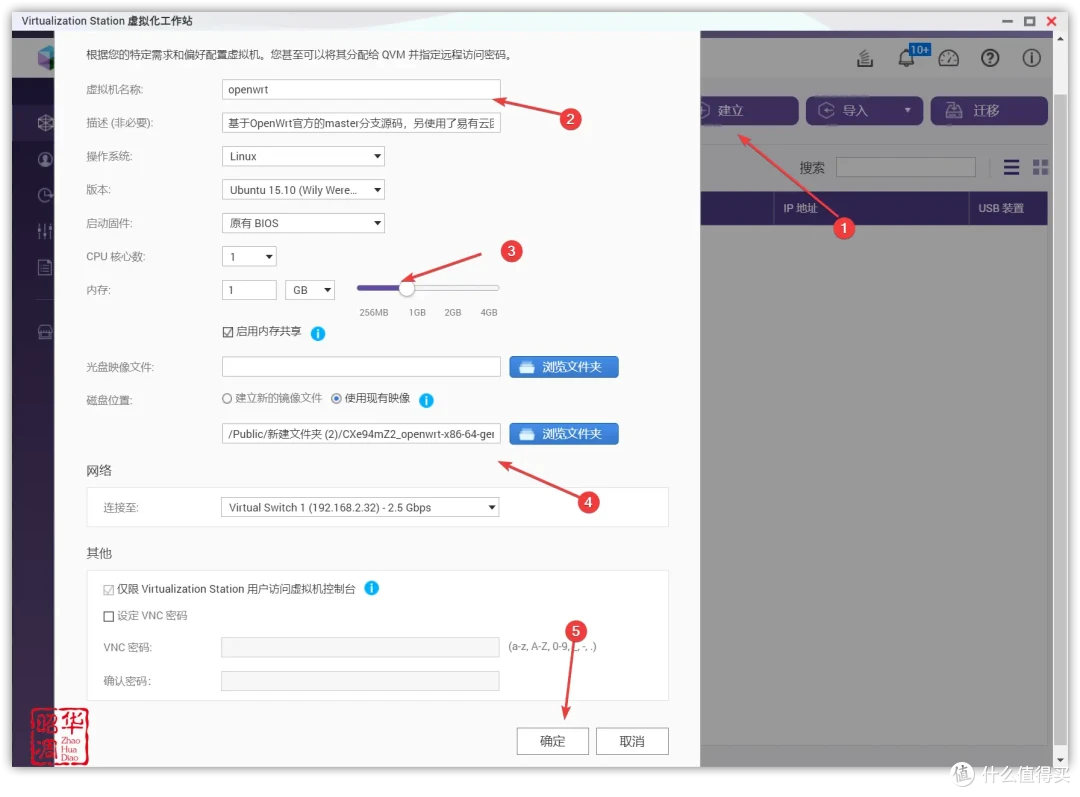Click the disk image path field
Screen dimensions: 1080x797
(x=361, y=434)
